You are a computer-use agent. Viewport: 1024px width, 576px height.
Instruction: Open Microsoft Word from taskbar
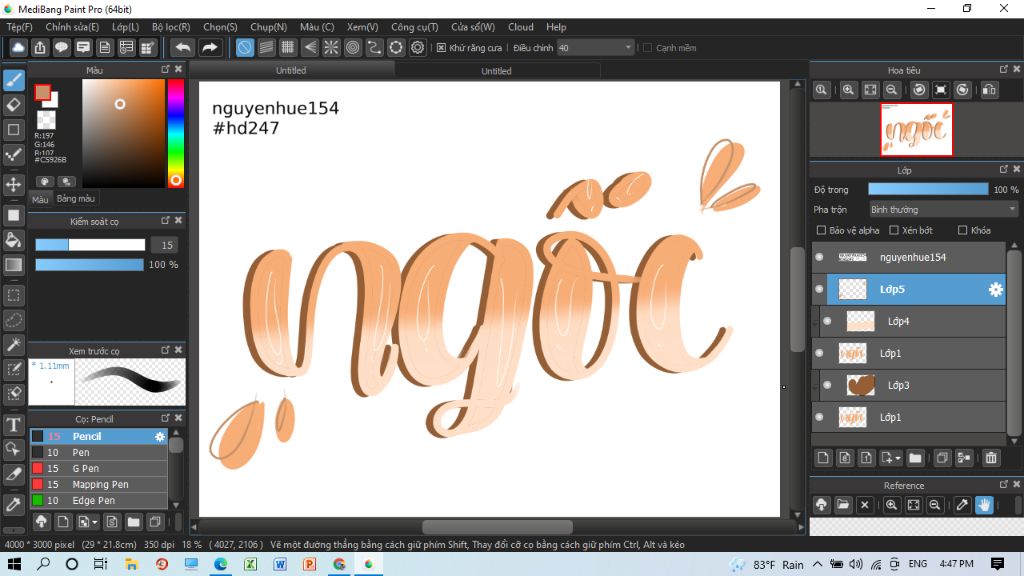(280, 564)
